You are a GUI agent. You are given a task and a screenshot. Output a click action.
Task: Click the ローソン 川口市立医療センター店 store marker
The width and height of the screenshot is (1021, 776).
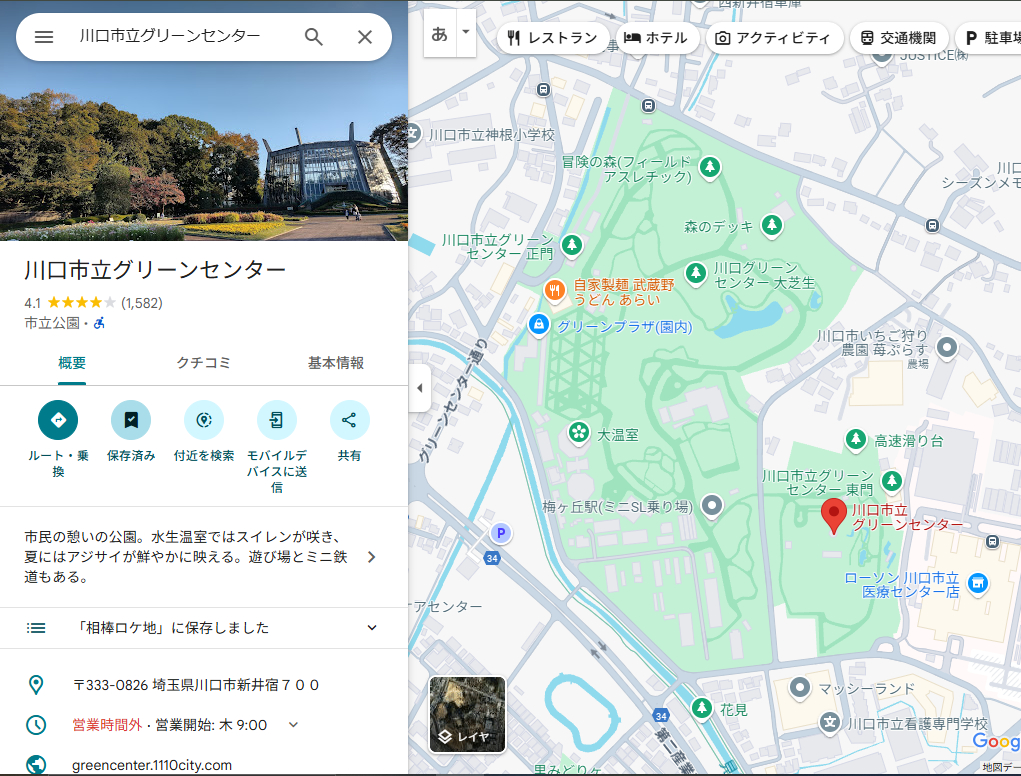pos(977,583)
